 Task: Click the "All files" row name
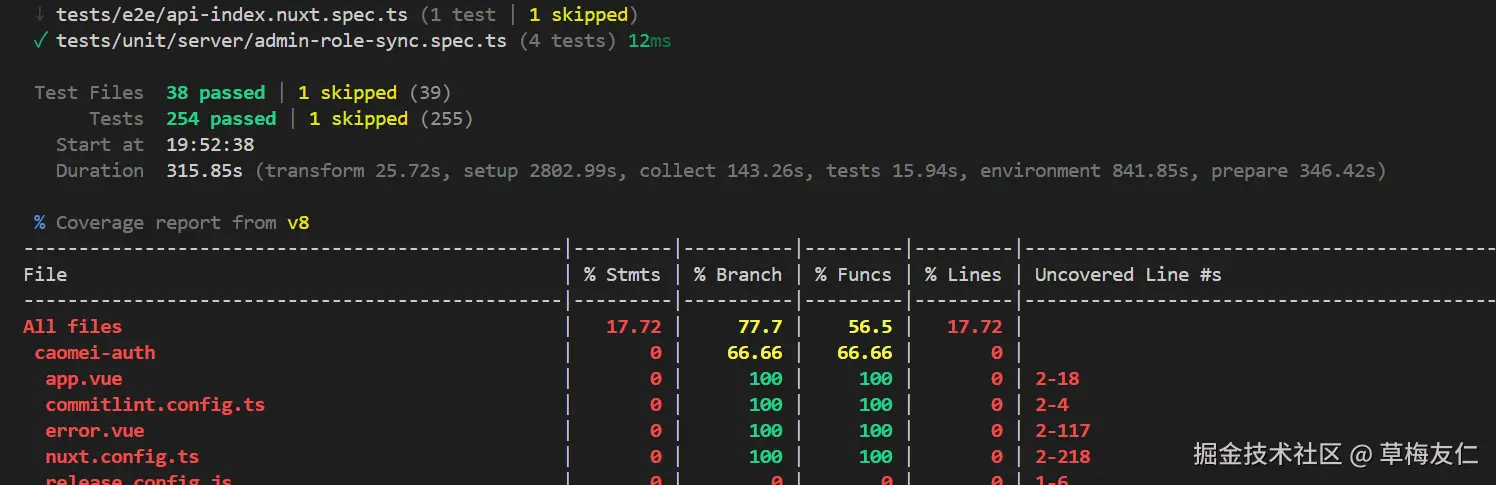tap(72, 327)
